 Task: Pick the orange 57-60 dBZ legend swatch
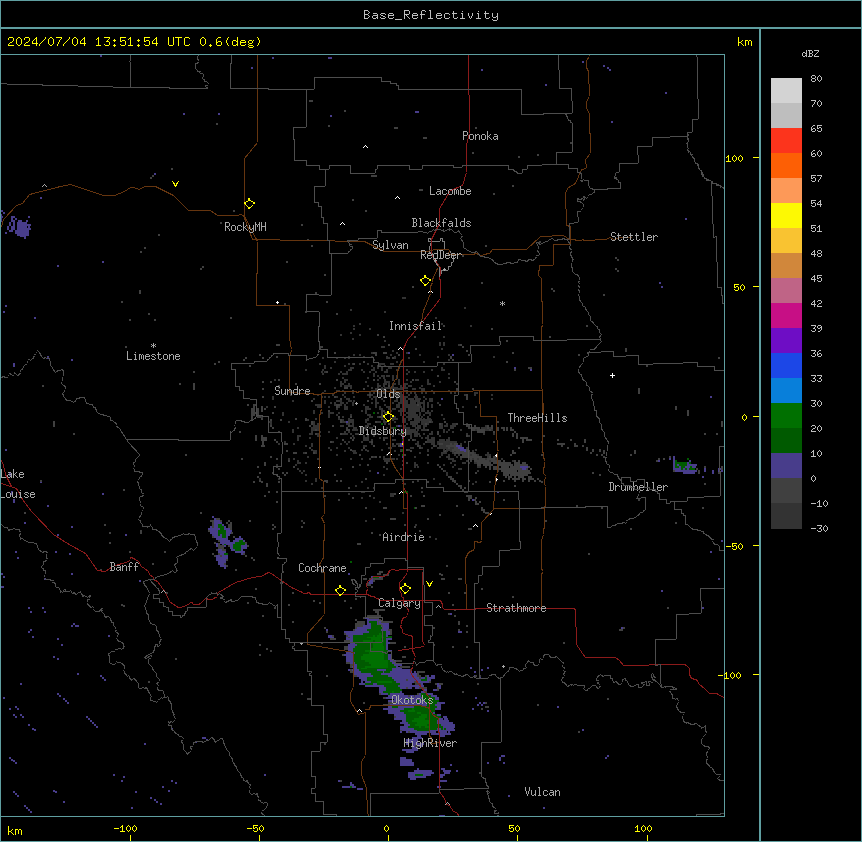[x=786, y=165]
